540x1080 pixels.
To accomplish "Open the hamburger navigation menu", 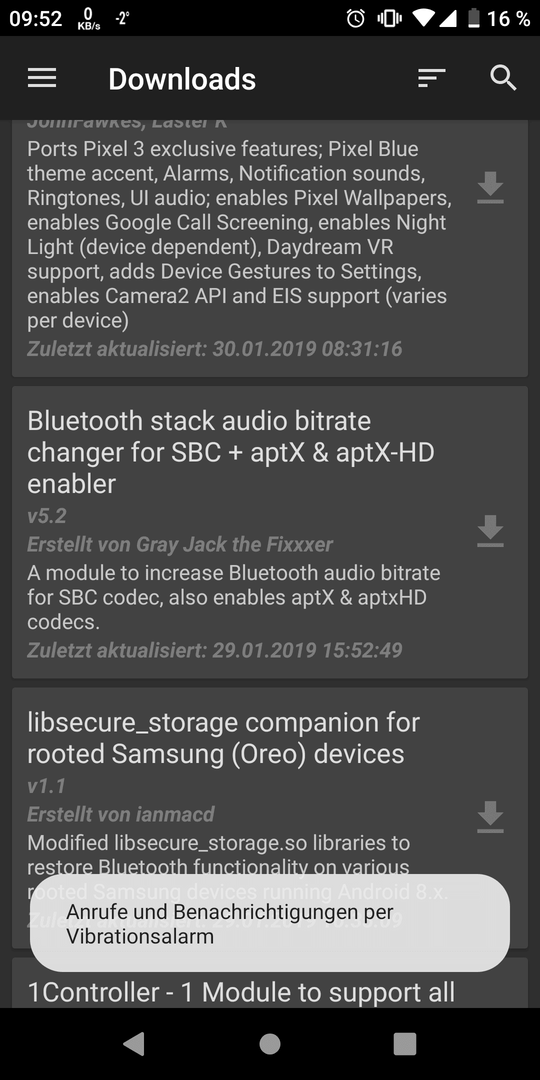I will 42,79.
